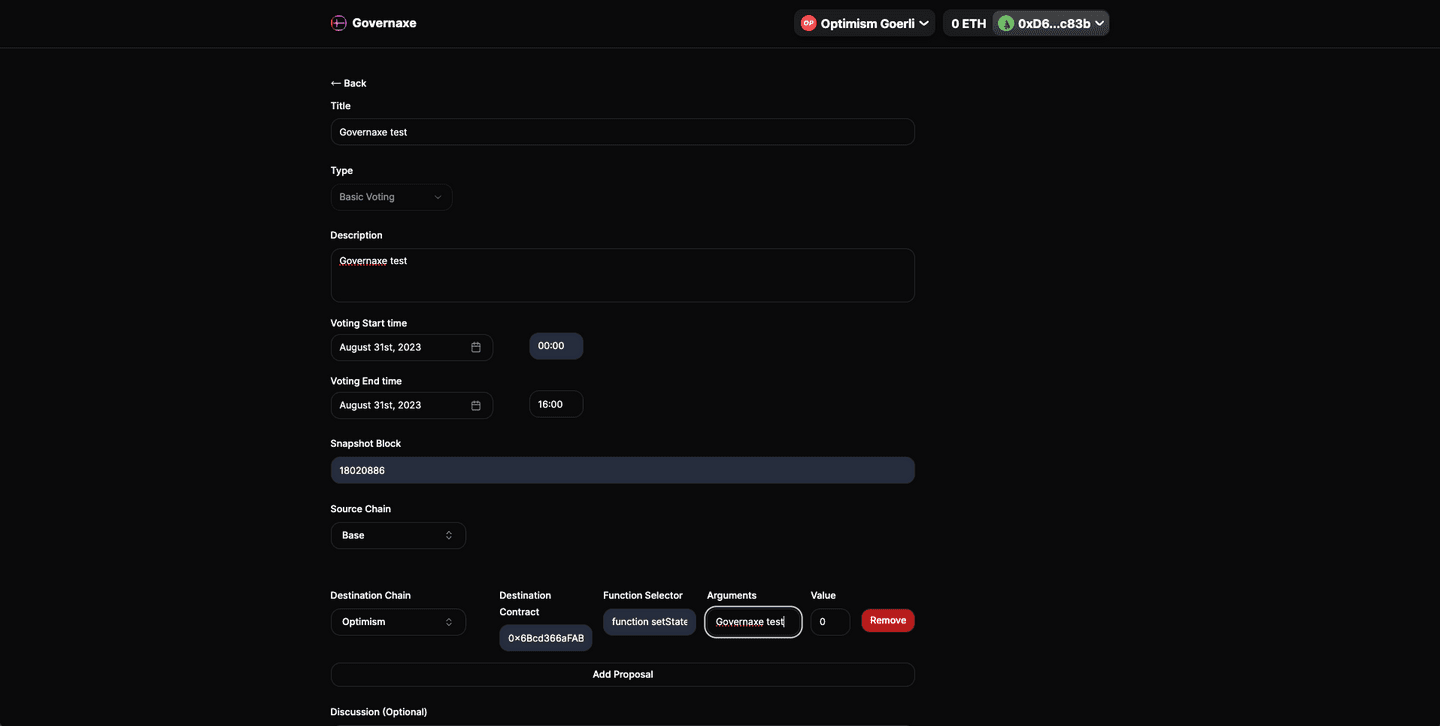Click the red OP network icon
Viewport: 1440px width, 726px height.
coord(808,23)
